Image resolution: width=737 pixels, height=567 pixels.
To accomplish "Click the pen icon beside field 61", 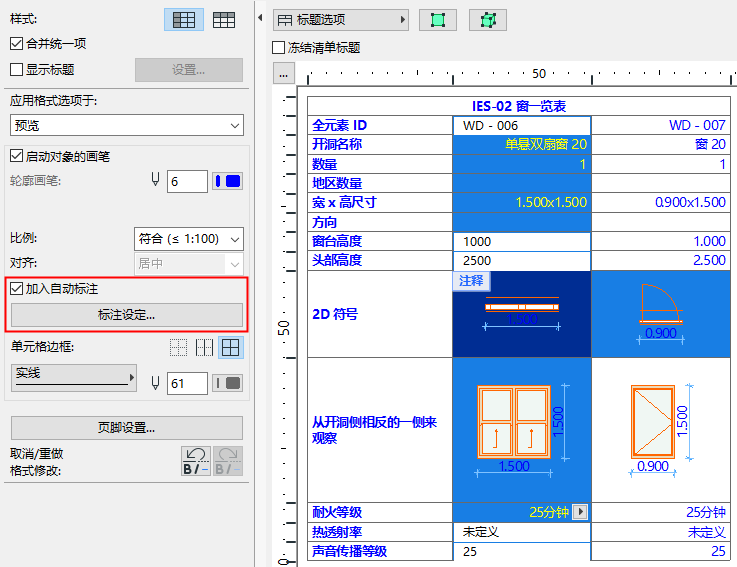I will point(155,383).
